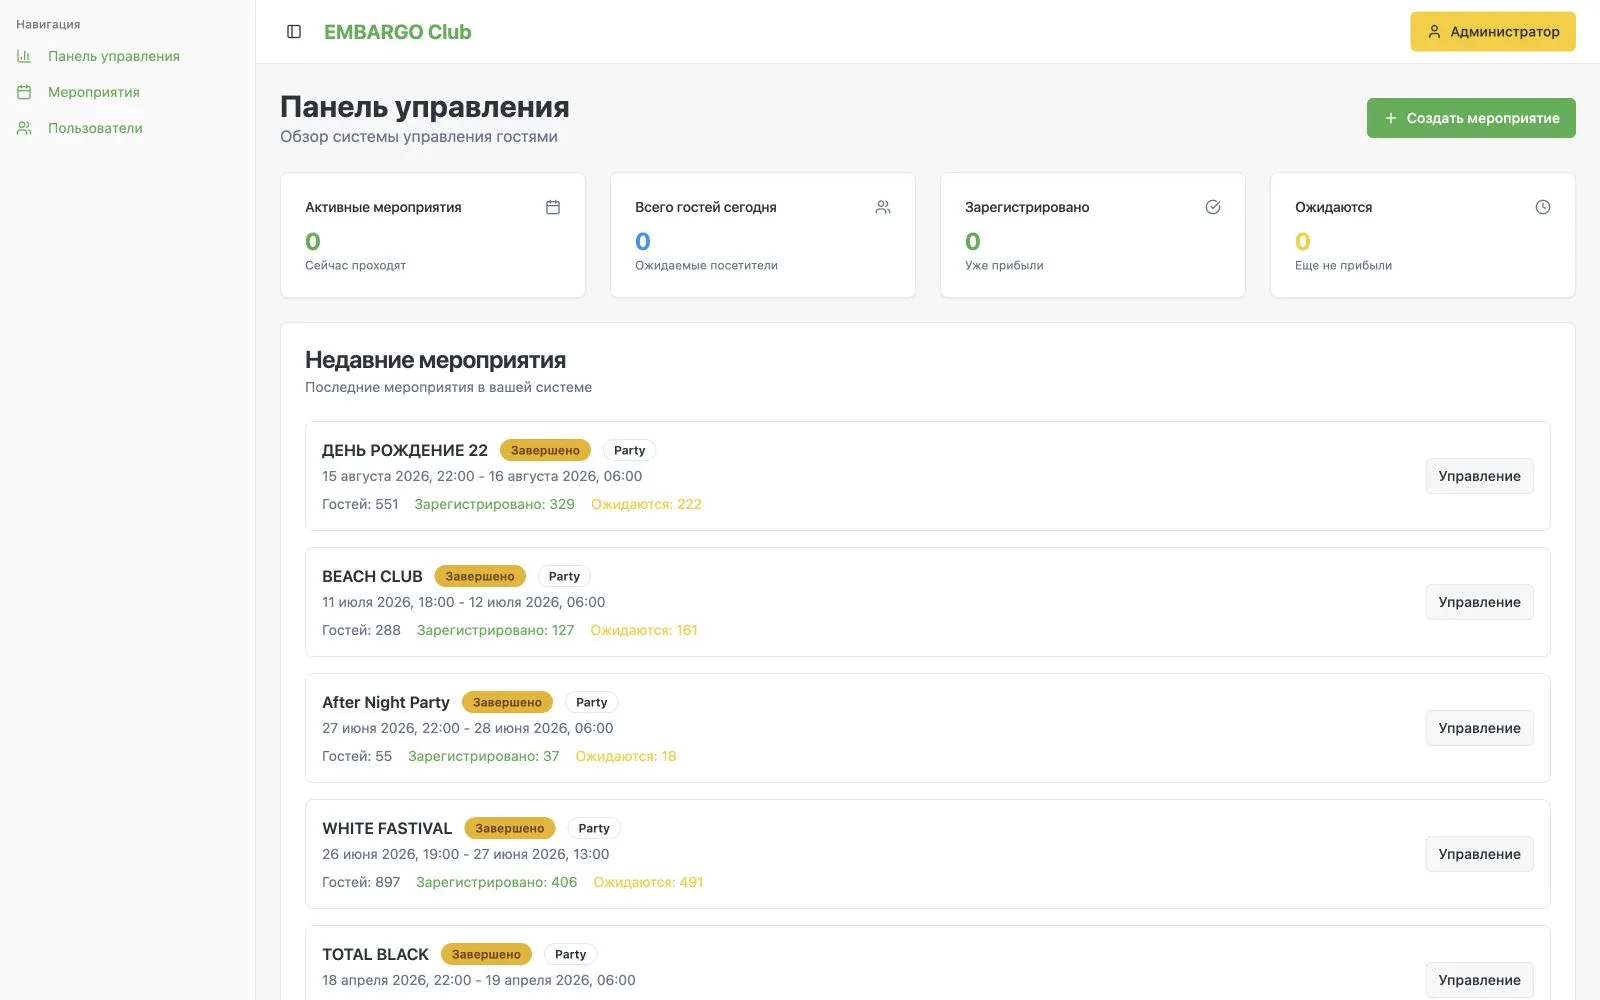Click Ожидаются: 491 text
Viewport: 1600px width, 1000px height.
(648, 882)
